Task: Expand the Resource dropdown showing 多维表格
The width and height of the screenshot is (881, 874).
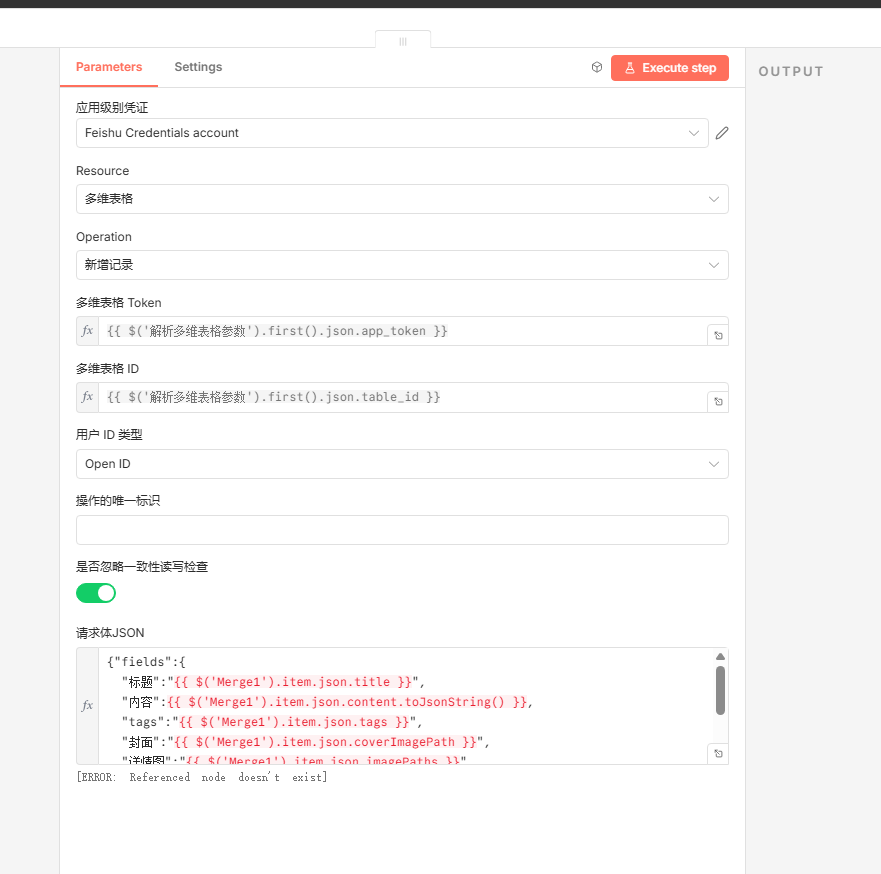Action: [x=402, y=199]
